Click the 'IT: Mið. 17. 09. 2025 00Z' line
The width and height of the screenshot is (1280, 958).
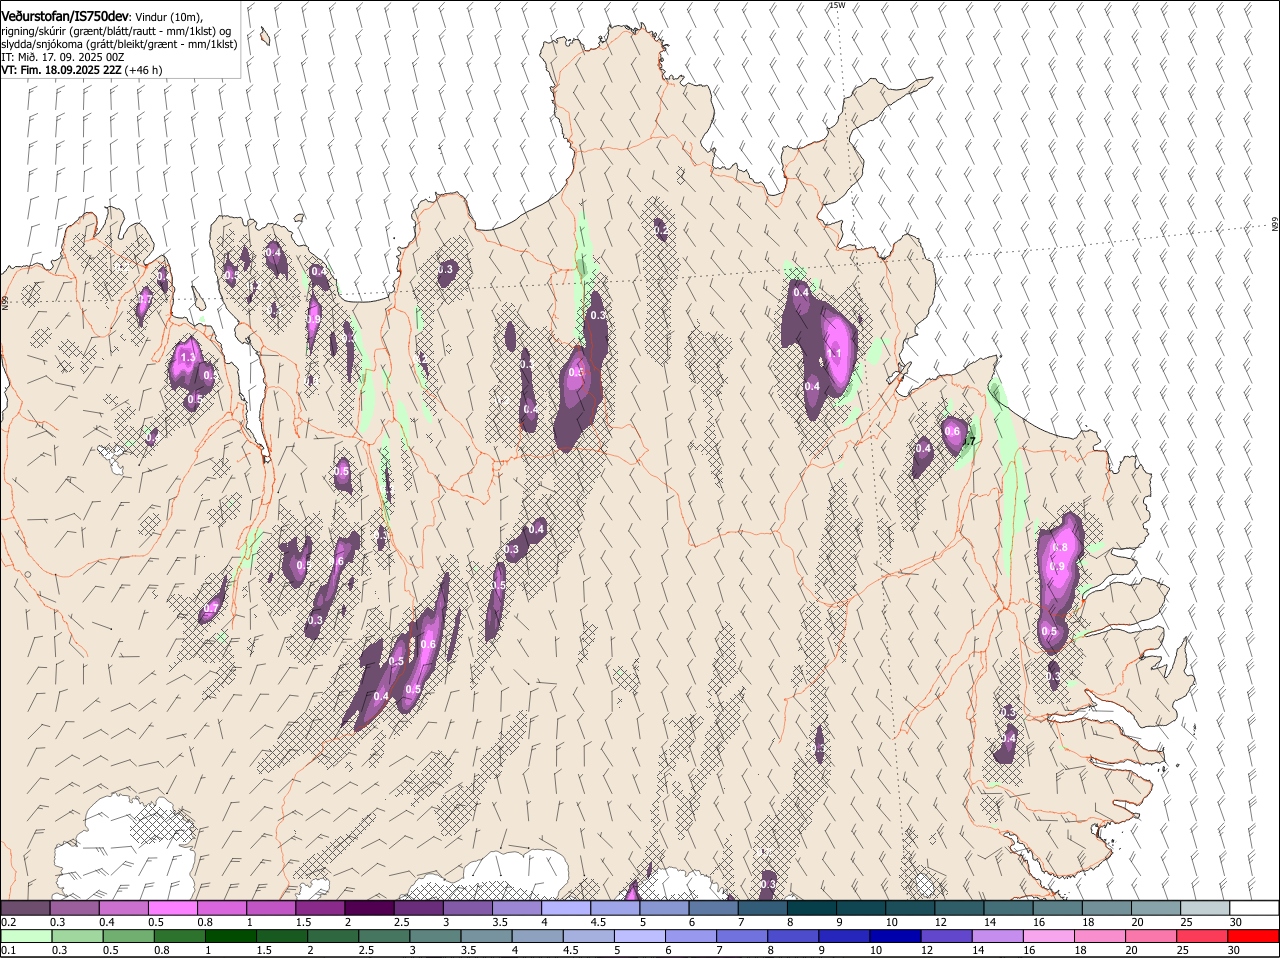pos(63,57)
